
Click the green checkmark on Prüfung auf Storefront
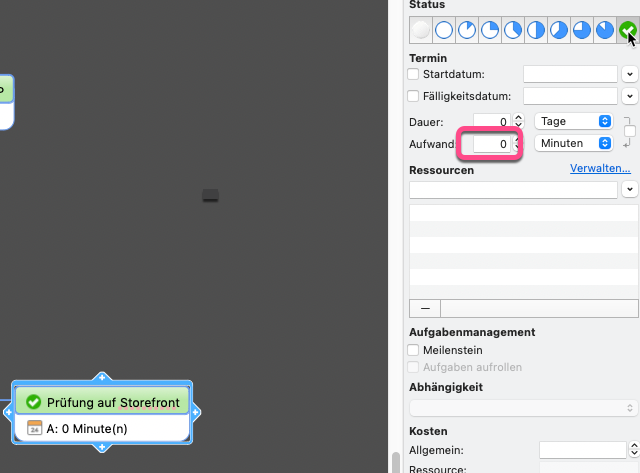click(33, 402)
